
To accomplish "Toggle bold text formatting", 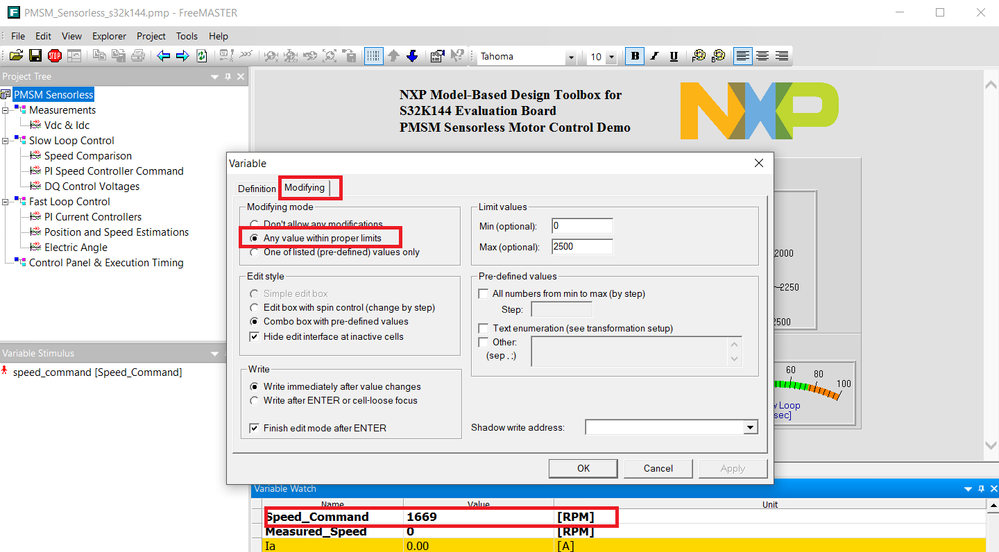I will 635,56.
